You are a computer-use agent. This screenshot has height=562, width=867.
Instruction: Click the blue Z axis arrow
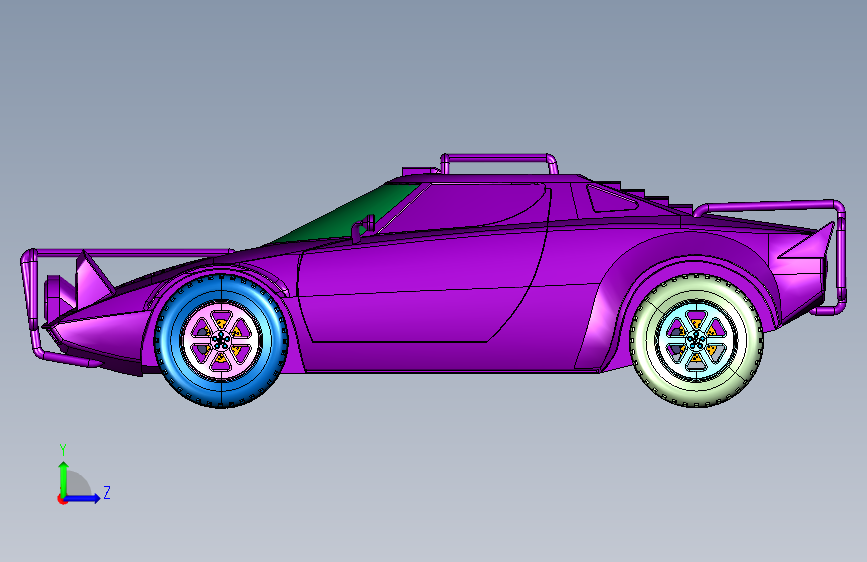tap(84, 498)
